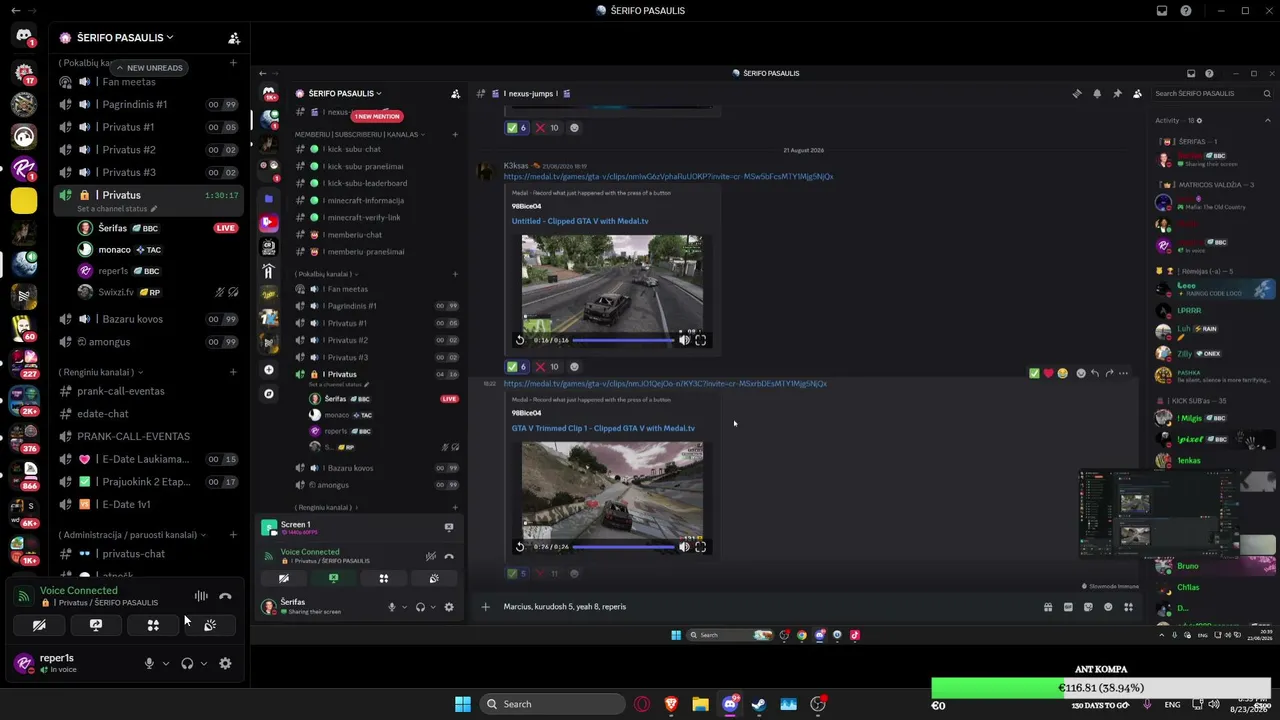Viewport: 1280px width, 720px height.
Task: Click first medal.tv clip link in stream
Action: pyautogui.click(x=668, y=176)
